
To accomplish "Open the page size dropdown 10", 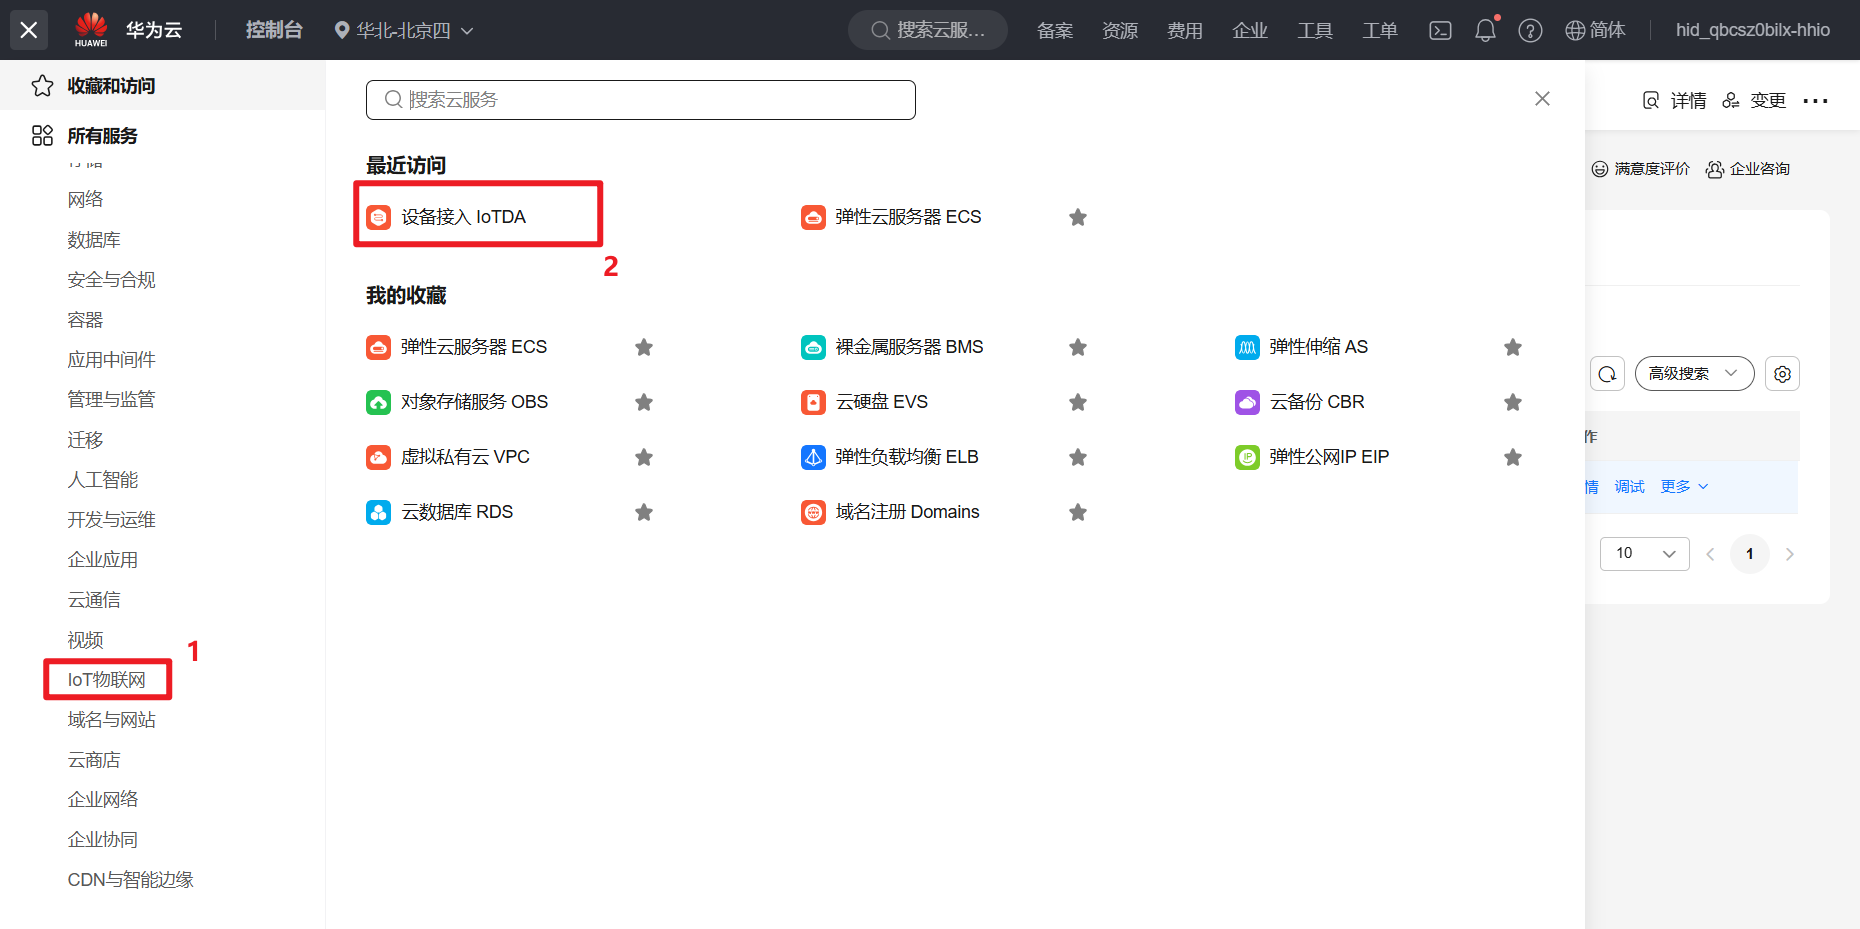I will tap(1644, 554).
